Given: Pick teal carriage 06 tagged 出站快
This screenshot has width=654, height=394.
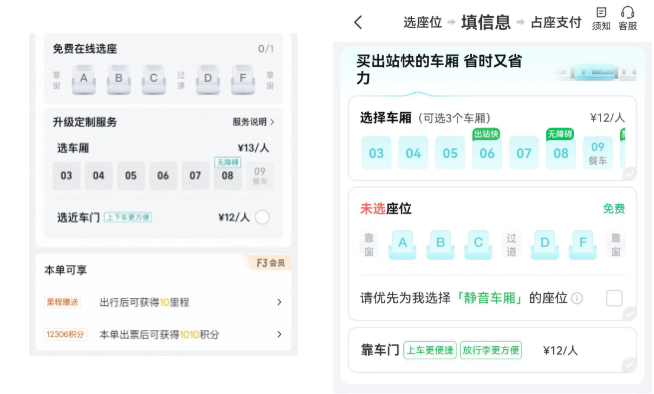Looking at the screenshot, I should coord(487,153).
